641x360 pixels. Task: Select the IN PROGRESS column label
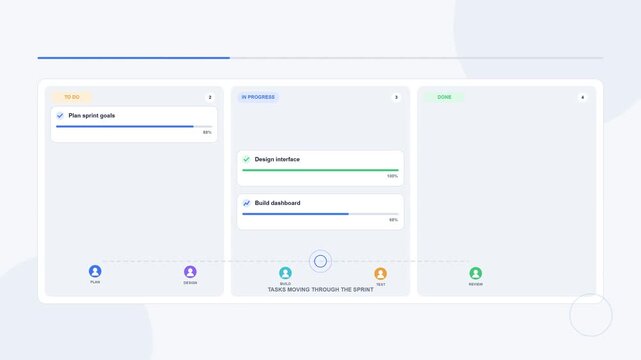[258, 97]
